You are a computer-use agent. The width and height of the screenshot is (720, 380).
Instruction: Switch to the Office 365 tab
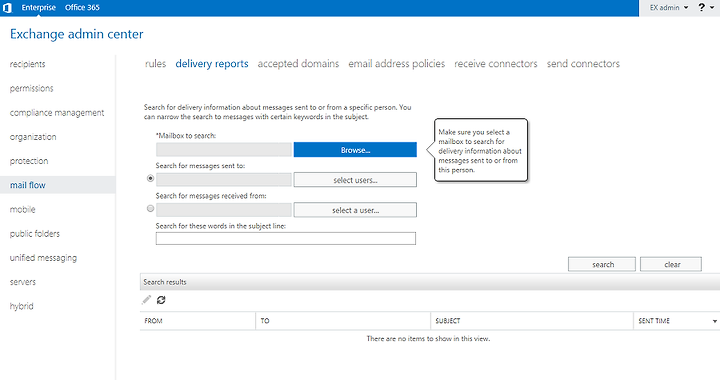(x=82, y=7)
